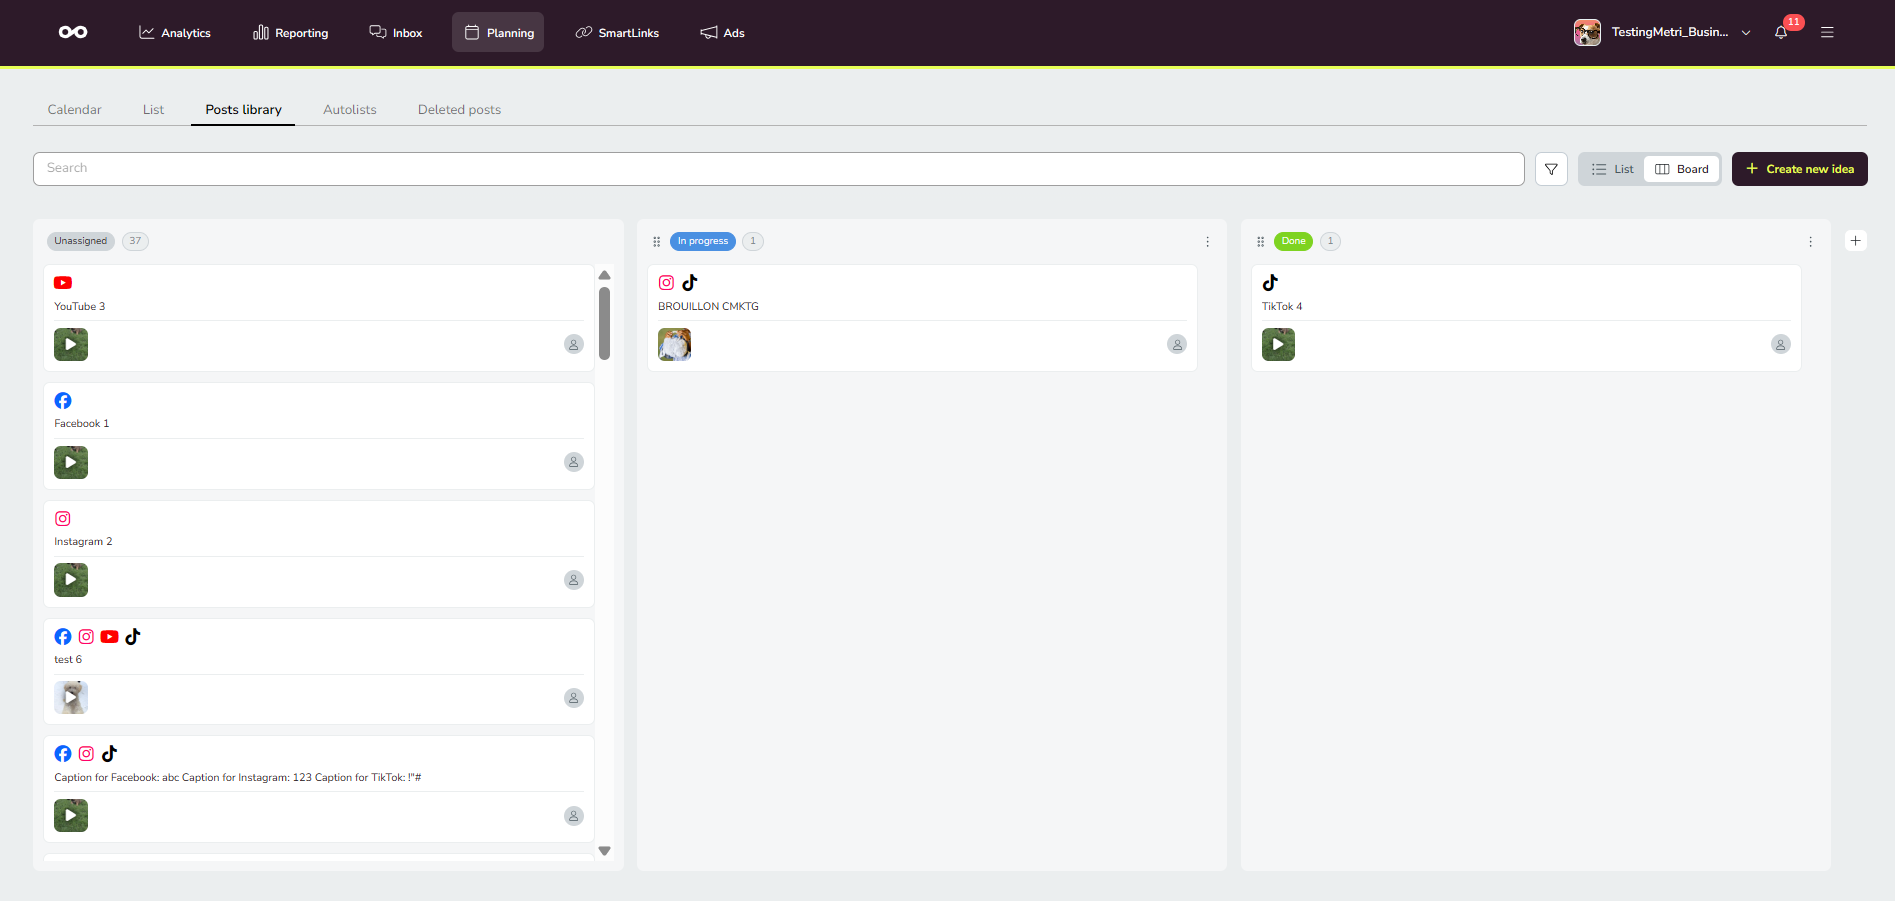The width and height of the screenshot is (1895, 901).
Task: Click the filter funnel icon
Action: (x=1551, y=169)
